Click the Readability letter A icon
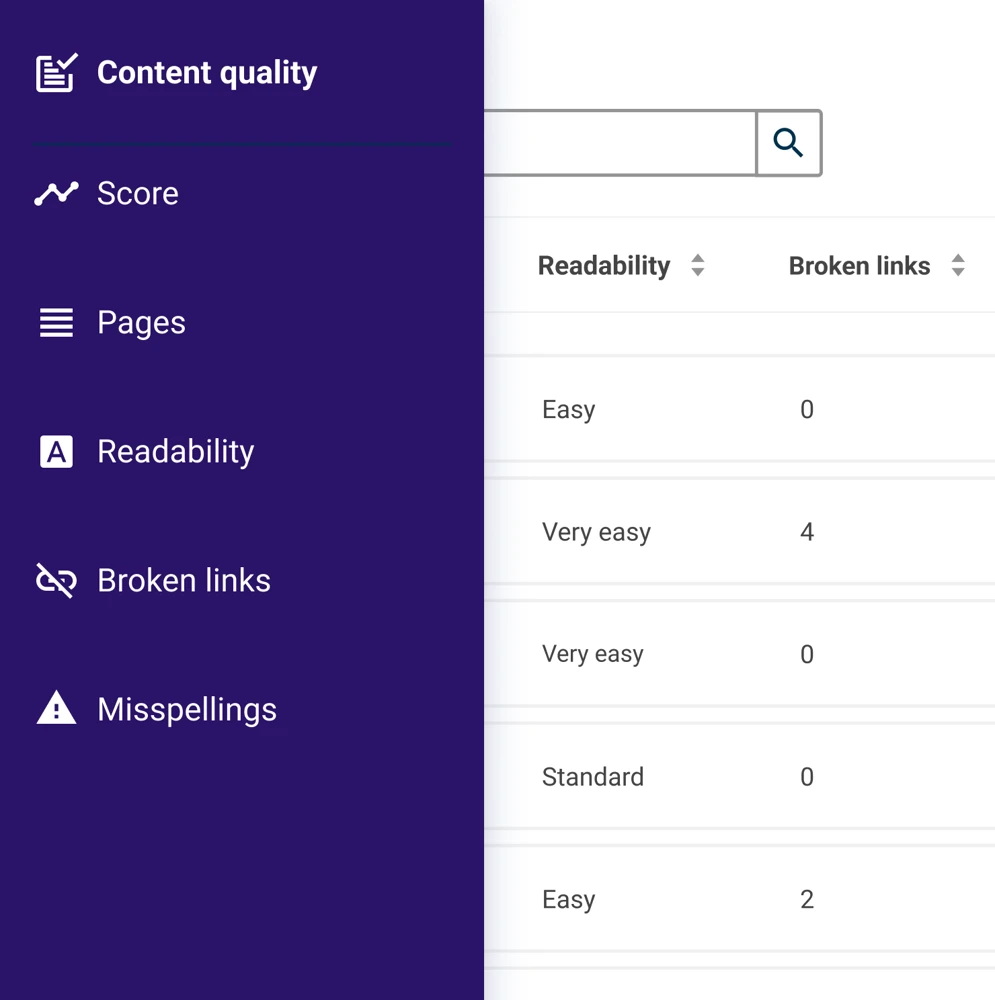Screen dimensions: 995x1000 coord(56,452)
